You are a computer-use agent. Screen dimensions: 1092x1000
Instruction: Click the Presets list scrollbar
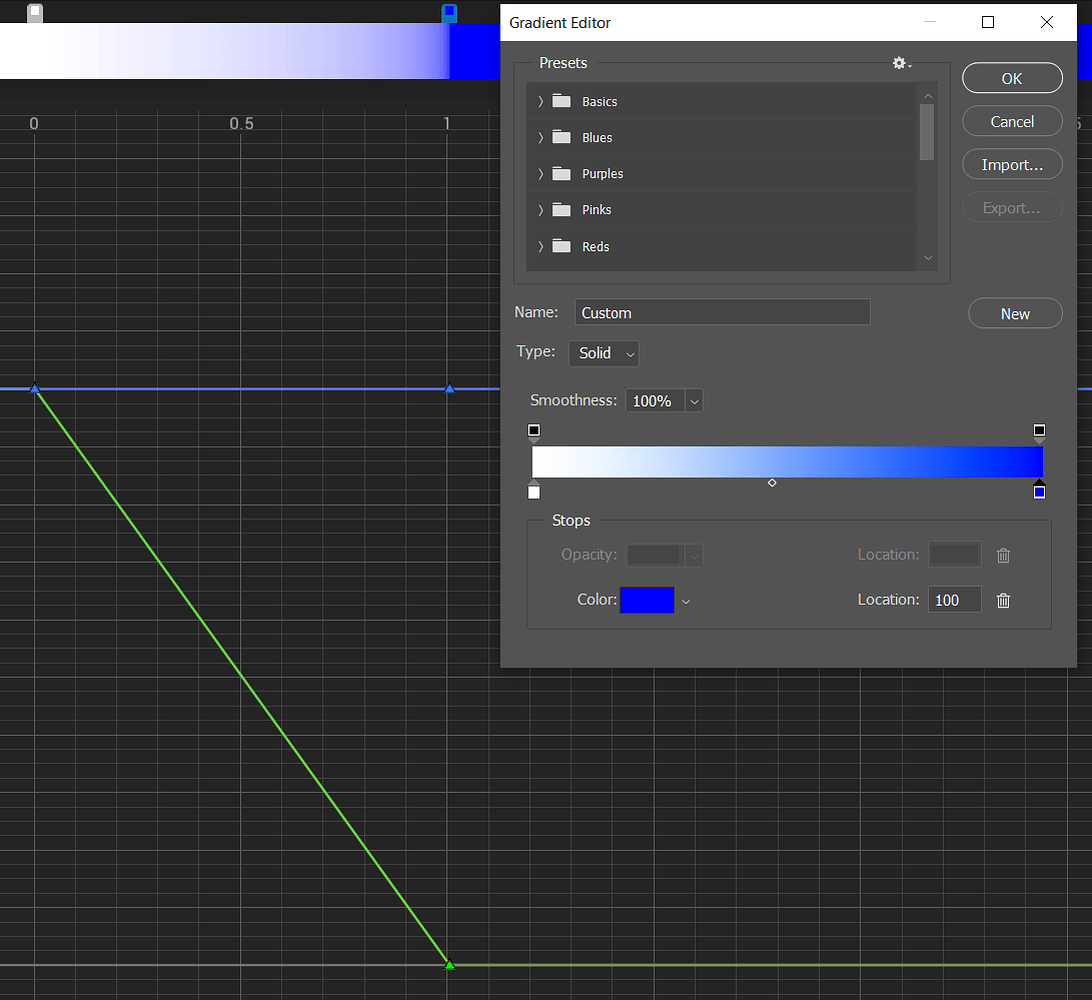(x=927, y=130)
